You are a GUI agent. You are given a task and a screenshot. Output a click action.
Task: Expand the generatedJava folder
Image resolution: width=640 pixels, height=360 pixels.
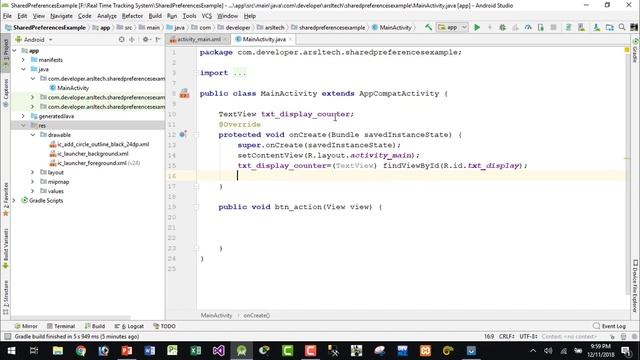click(x=23, y=116)
